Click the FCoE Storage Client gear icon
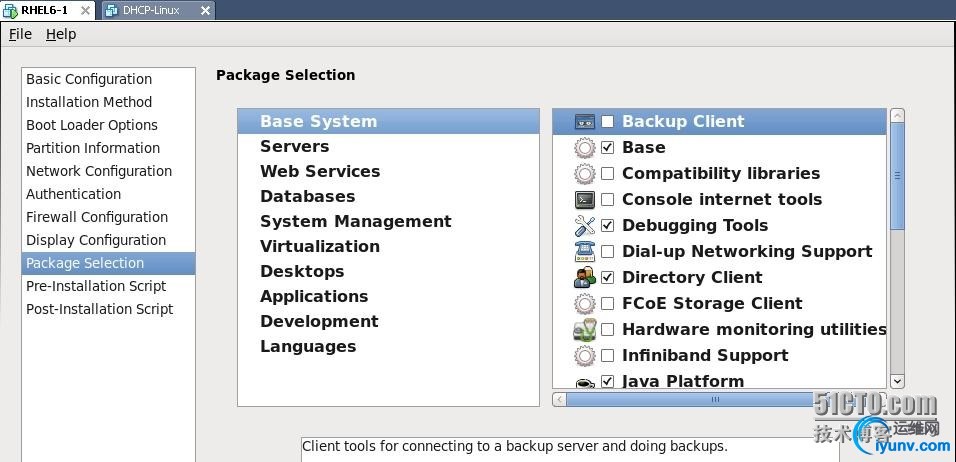This screenshot has height=462, width=956. 585,304
